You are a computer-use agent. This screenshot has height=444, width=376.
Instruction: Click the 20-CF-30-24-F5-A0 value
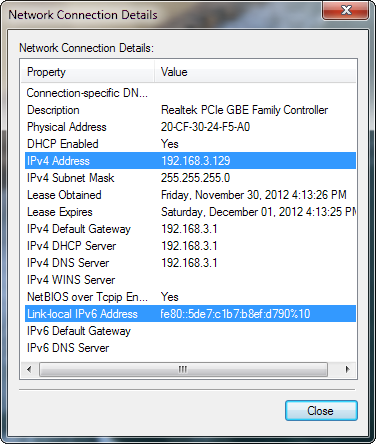click(x=205, y=127)
